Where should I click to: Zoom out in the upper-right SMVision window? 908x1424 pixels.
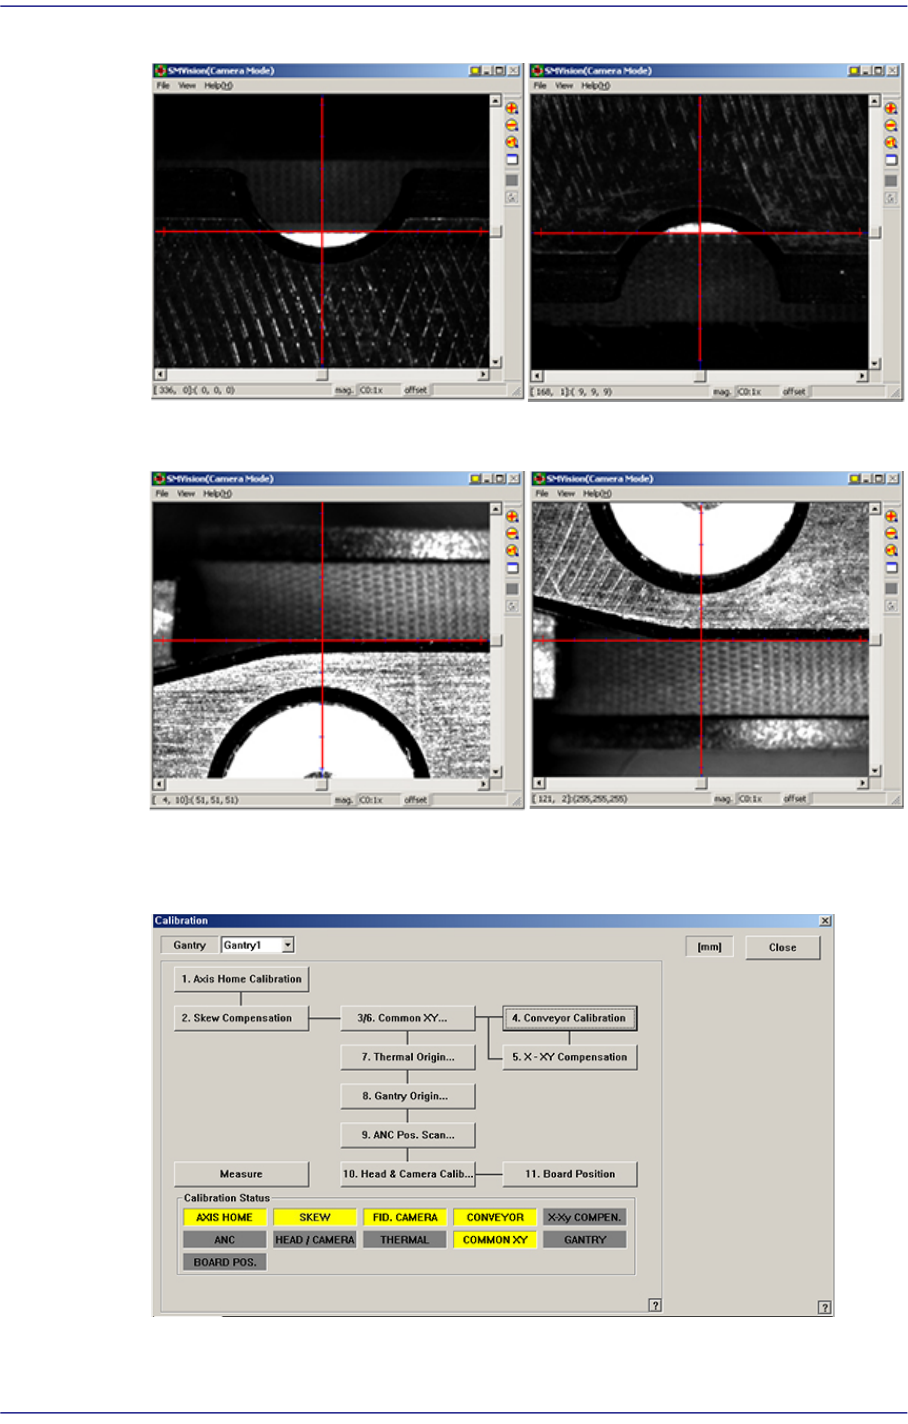click(x=890, y=126)
